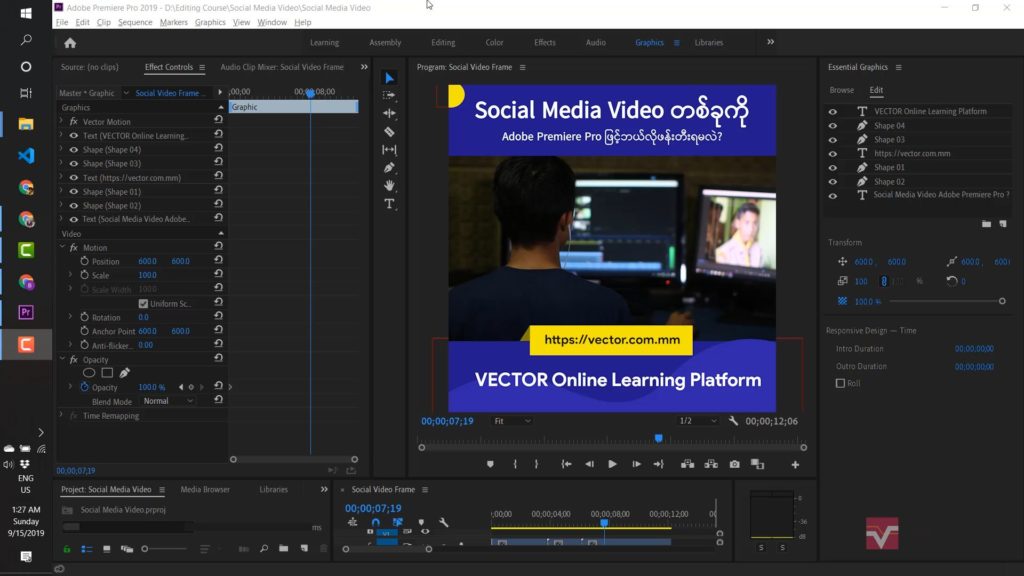The image size is (1024, 576).
Task: Open the Markers menu
Action: (x=173, y=22)
